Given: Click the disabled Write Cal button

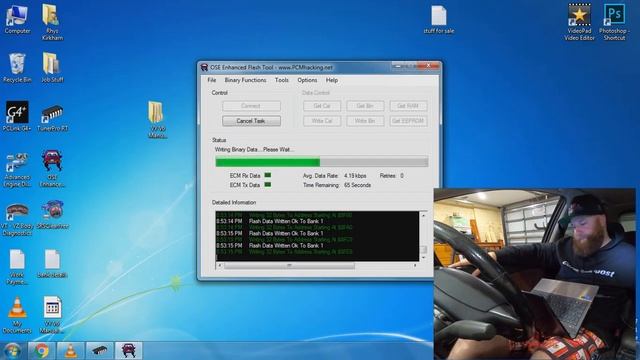Looking at the screenshot, I should coord(322,121).
